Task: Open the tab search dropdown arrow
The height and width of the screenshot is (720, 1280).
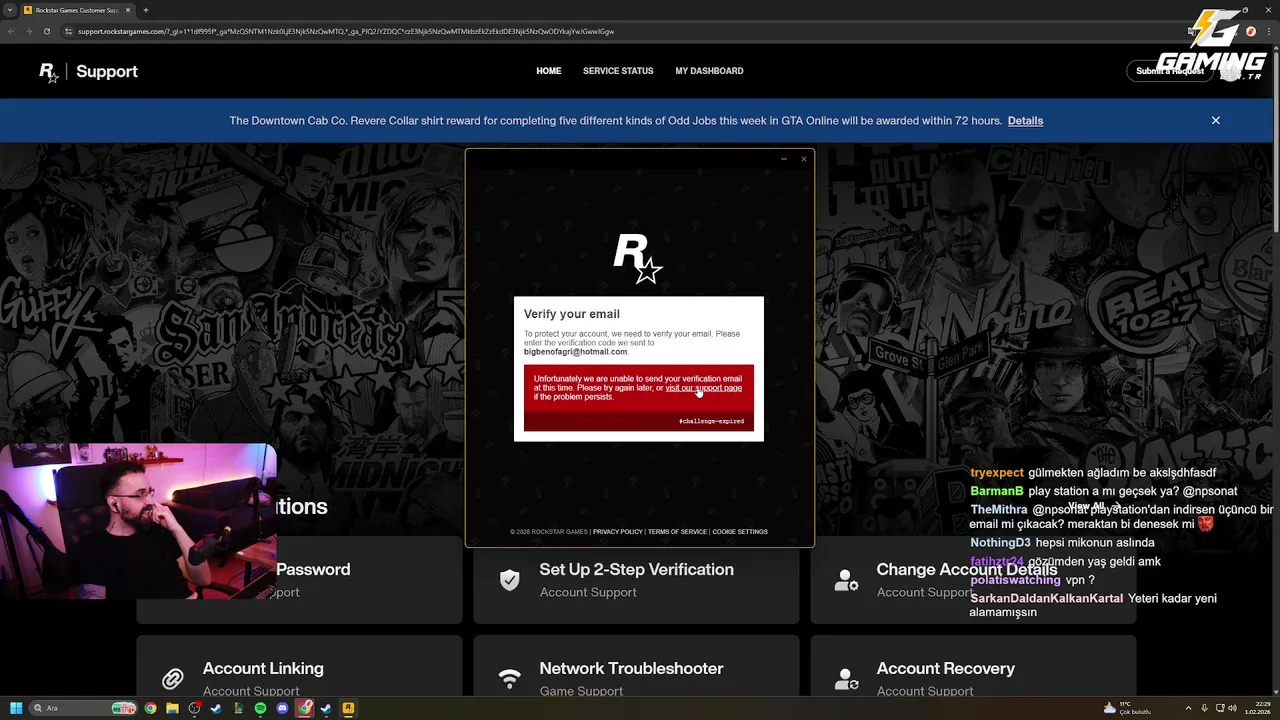Action: click(8, 10)
